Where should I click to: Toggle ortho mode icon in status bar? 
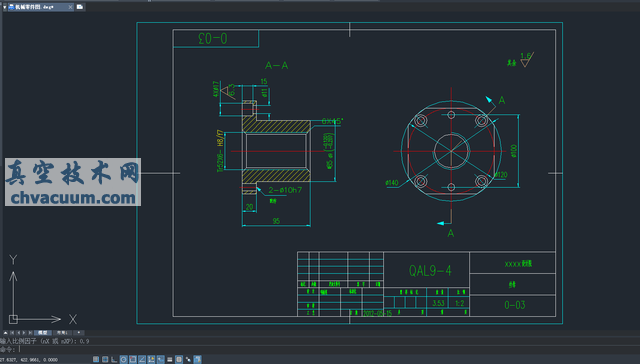[114, 360]
